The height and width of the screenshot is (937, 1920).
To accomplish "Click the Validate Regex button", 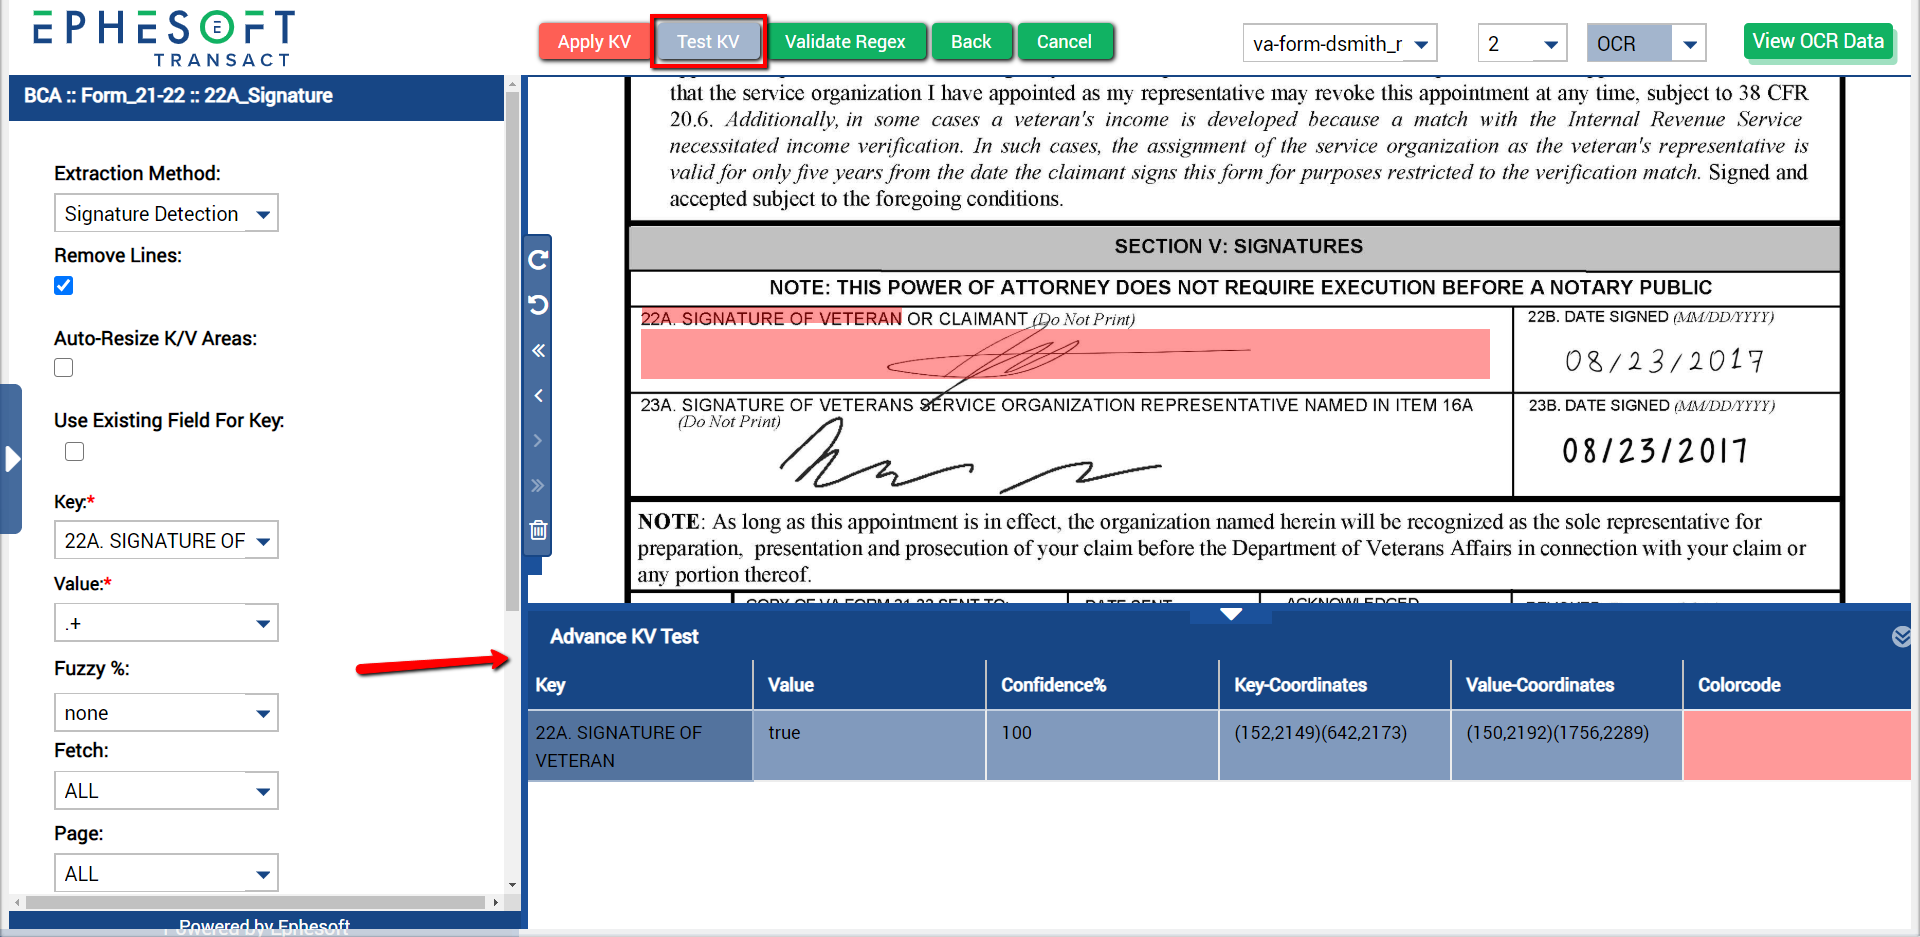I will click(x=845, y=42).
